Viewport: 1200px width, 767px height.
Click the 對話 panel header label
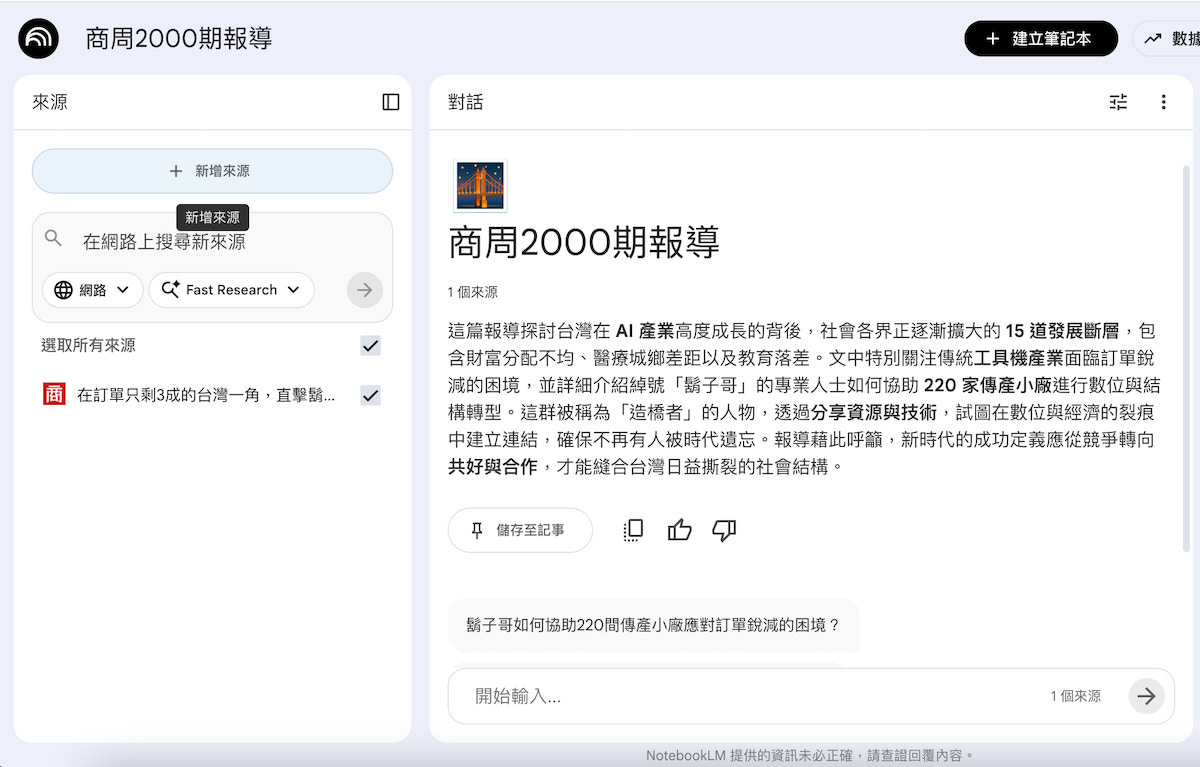click(466, 102)
